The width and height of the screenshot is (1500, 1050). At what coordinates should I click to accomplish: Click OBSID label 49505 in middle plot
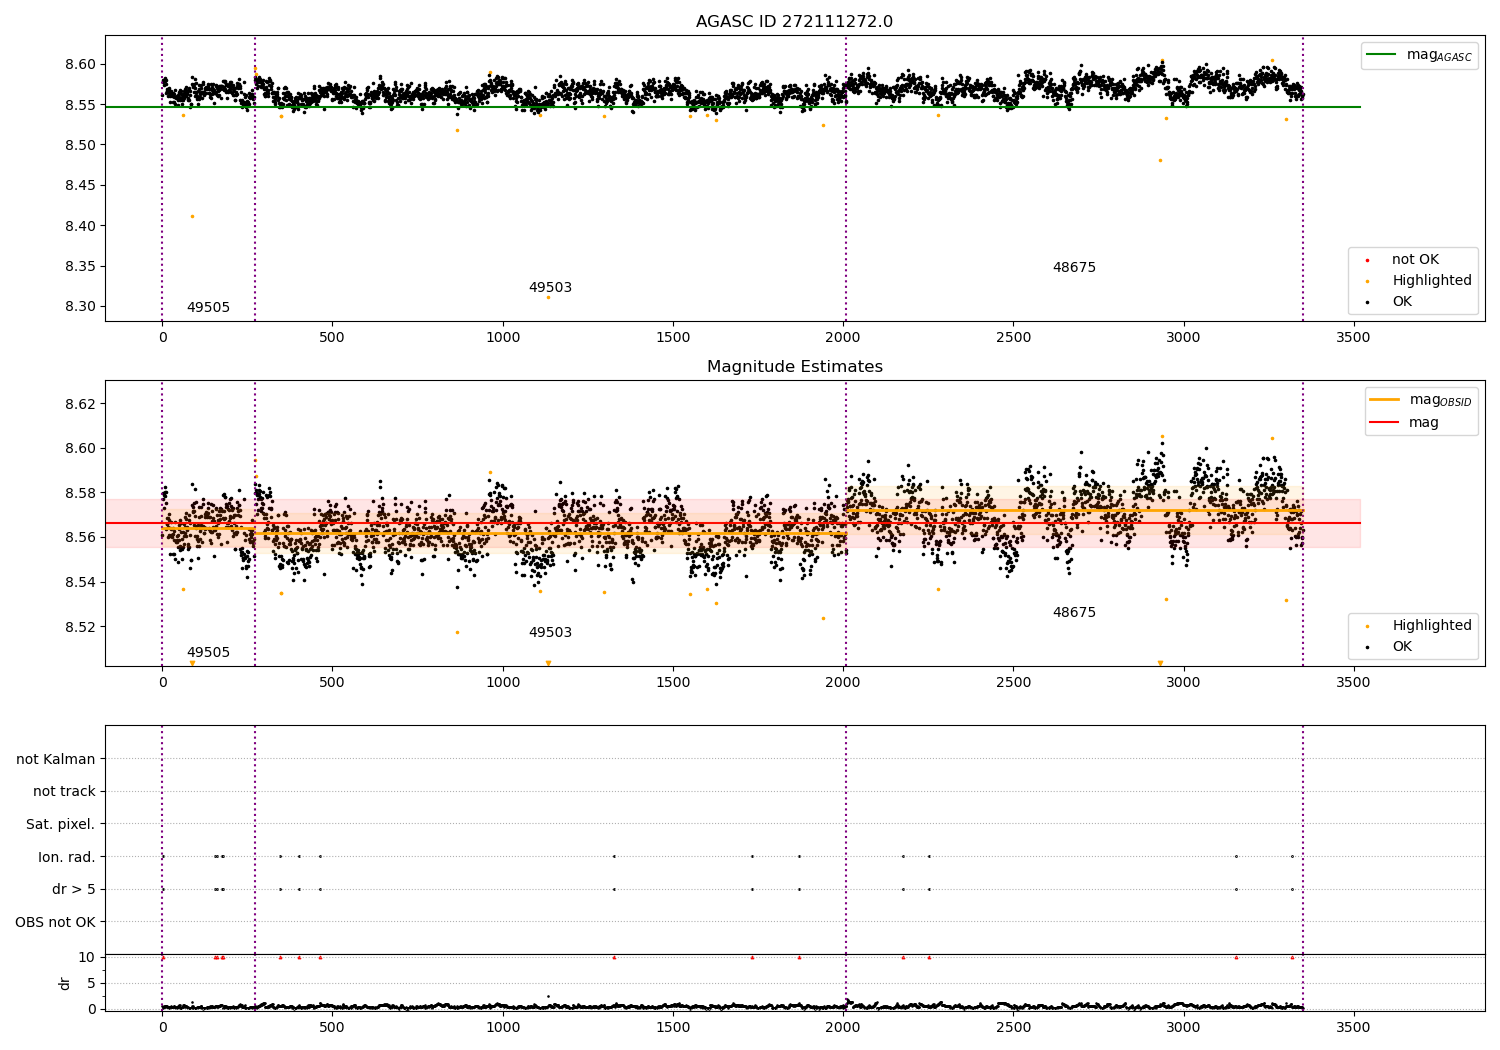(x=208, y=653)
